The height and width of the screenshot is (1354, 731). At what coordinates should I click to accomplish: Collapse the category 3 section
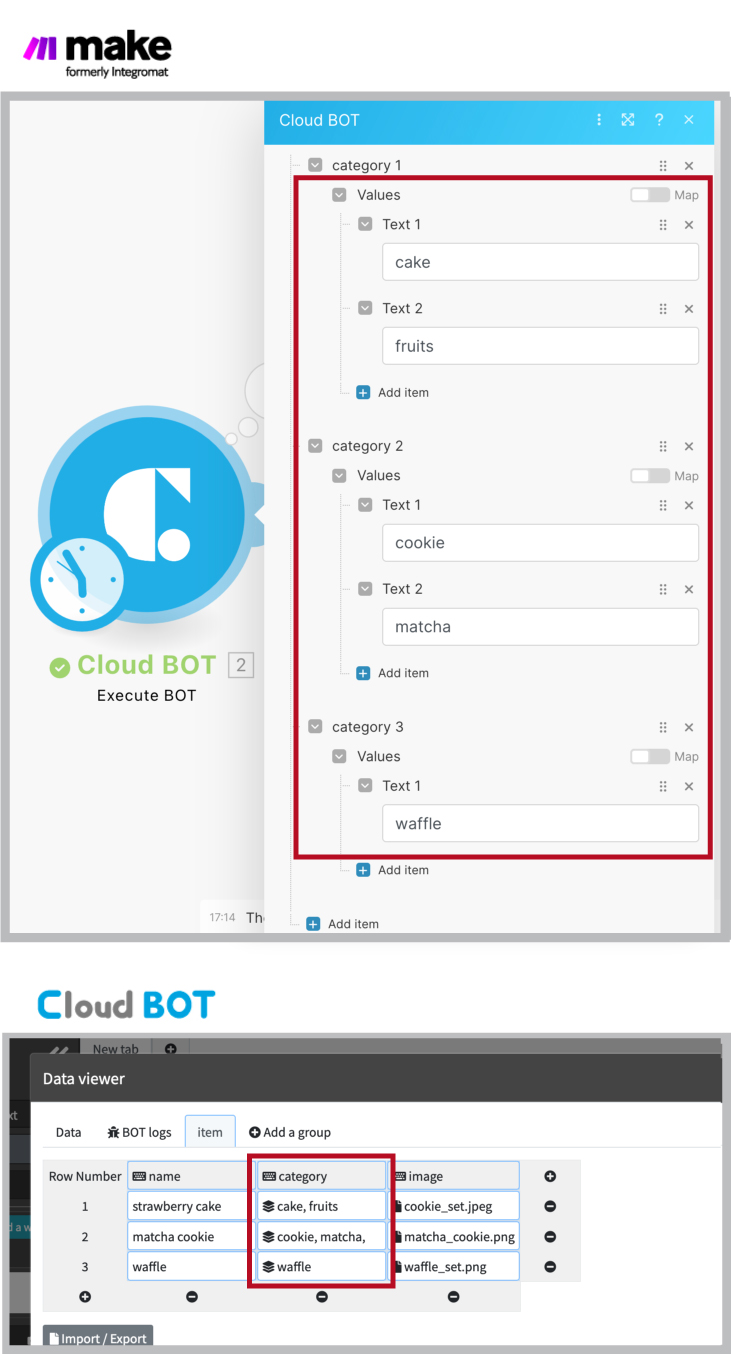315,728
